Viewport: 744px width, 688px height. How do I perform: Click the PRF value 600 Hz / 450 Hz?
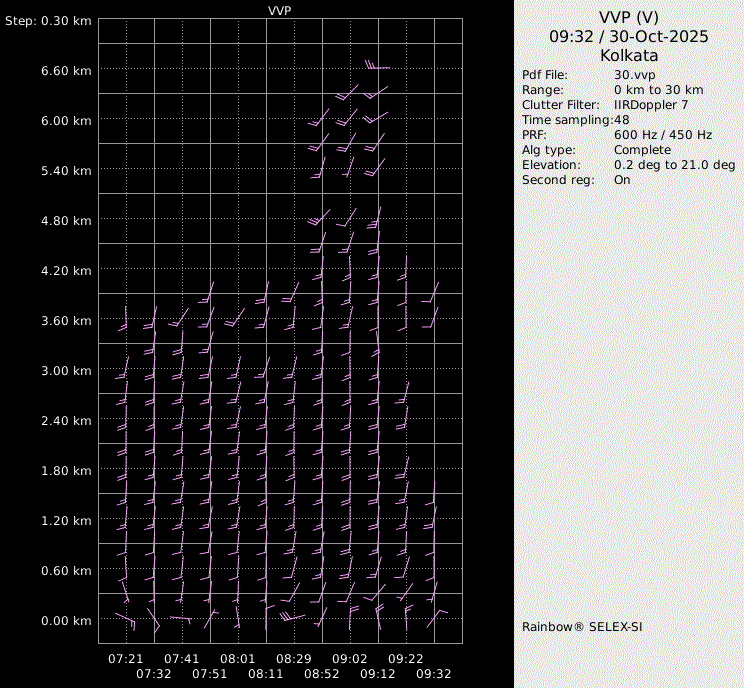tap(663, 135)
